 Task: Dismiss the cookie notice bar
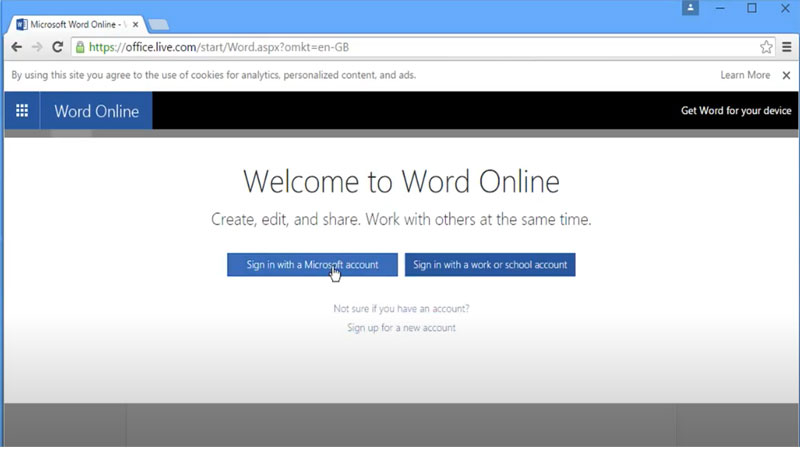pos(786,76)
